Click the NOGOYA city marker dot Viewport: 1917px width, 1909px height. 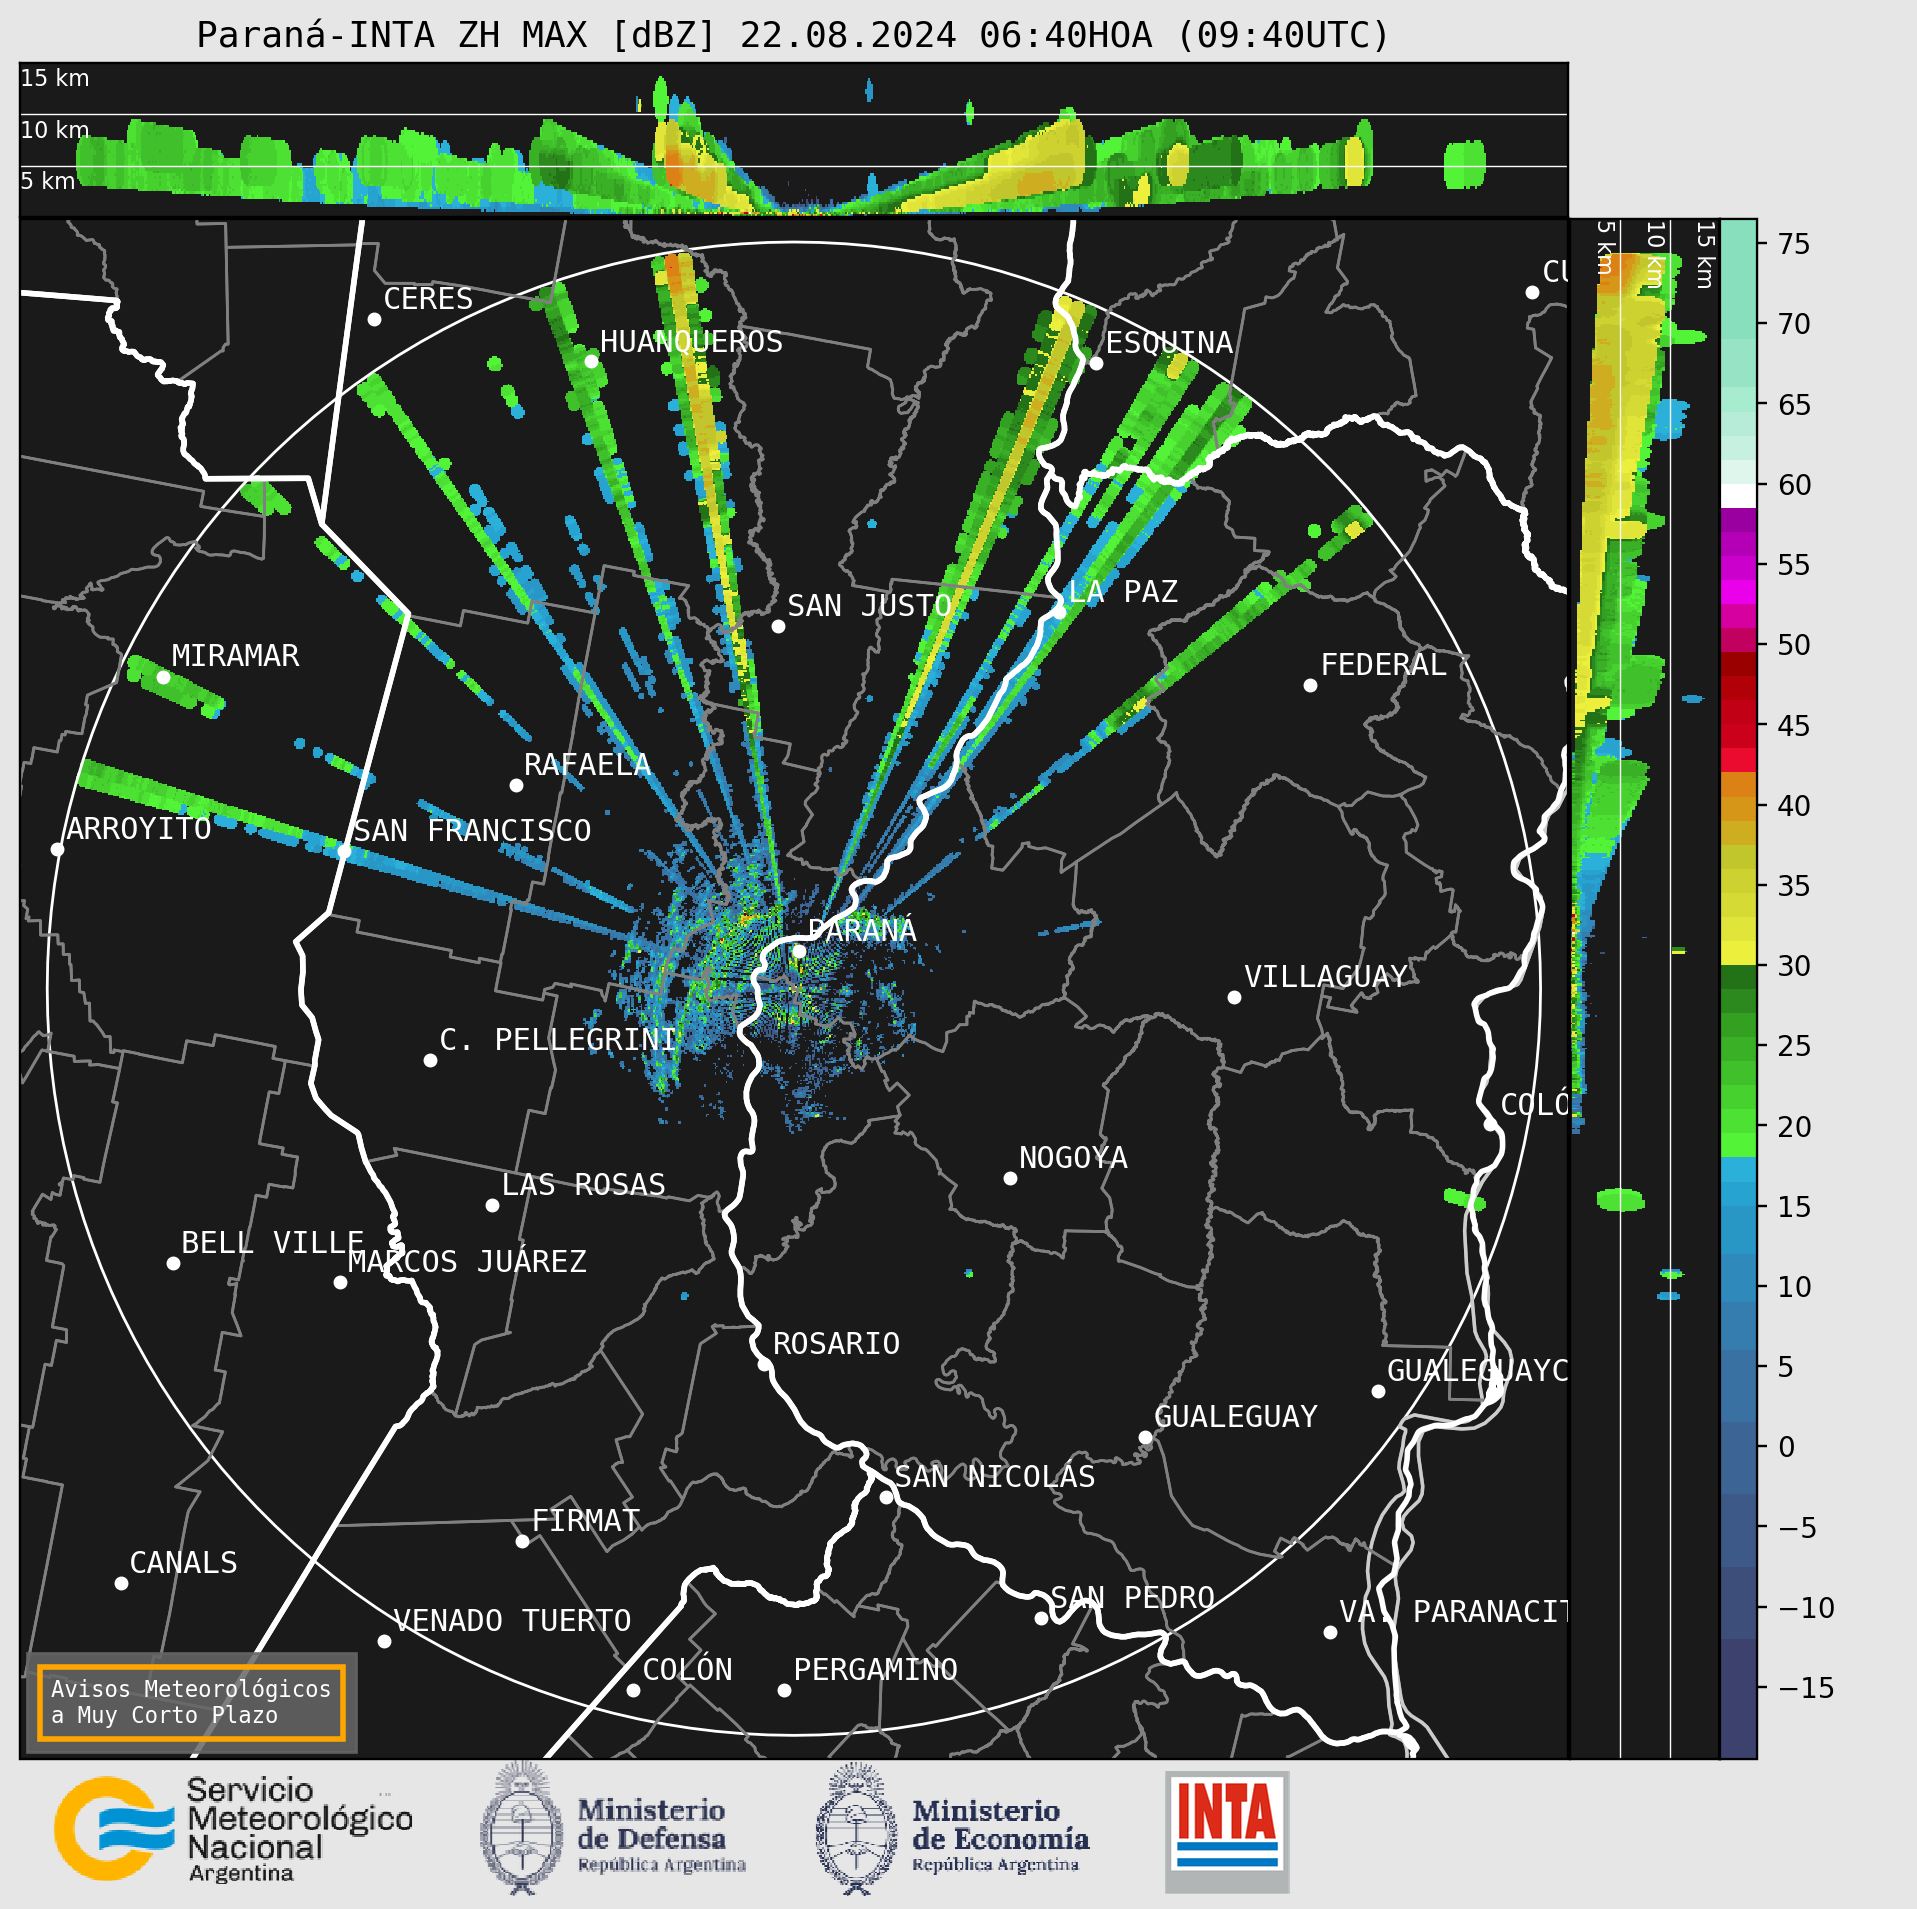[1010, 1178]
